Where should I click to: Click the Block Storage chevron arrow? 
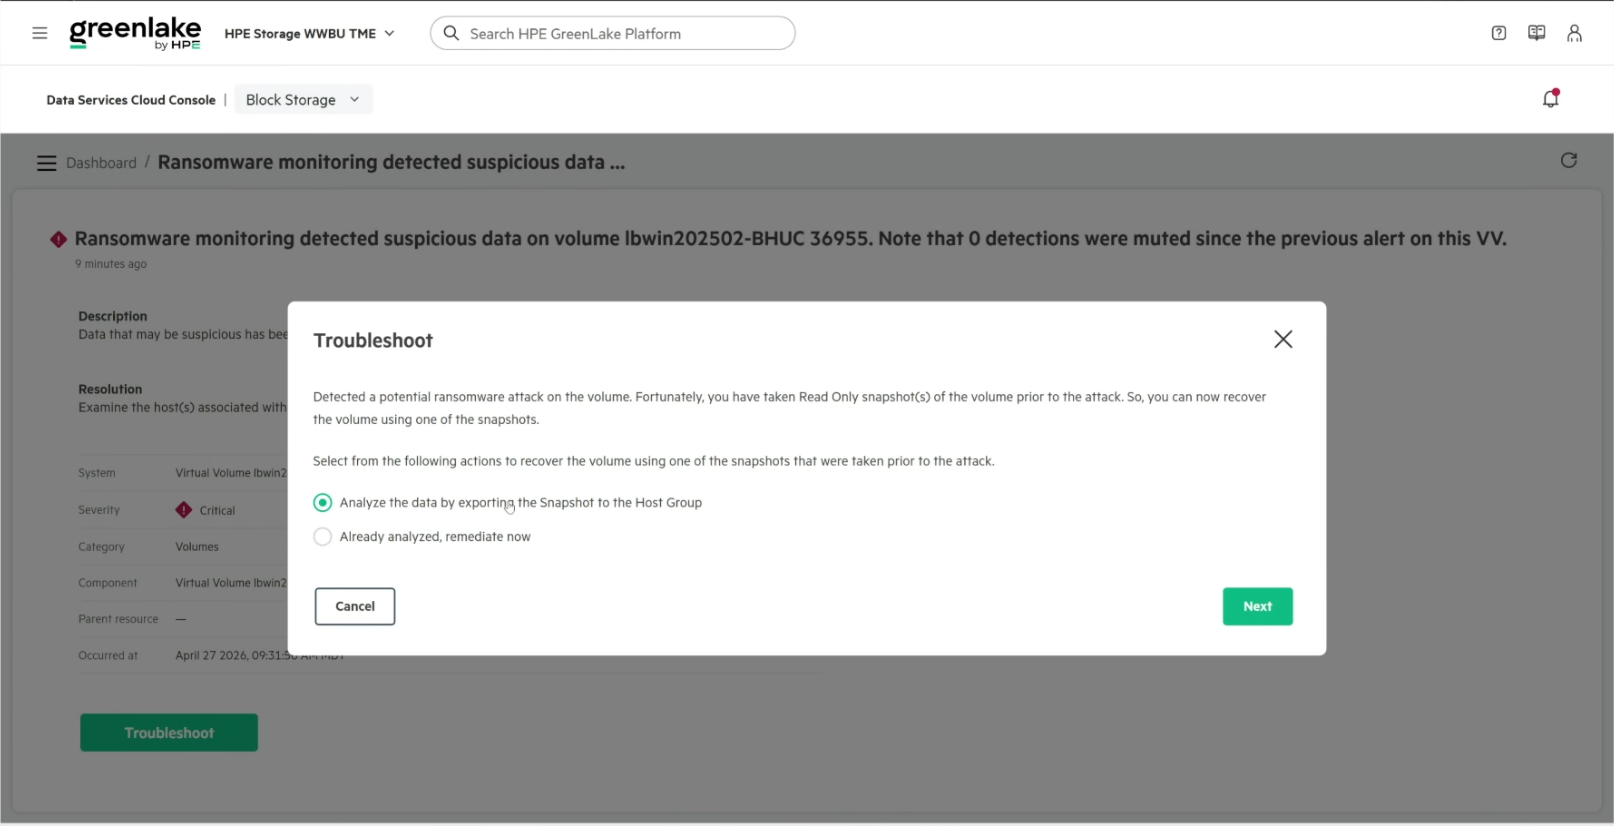[x=354, y=100]
